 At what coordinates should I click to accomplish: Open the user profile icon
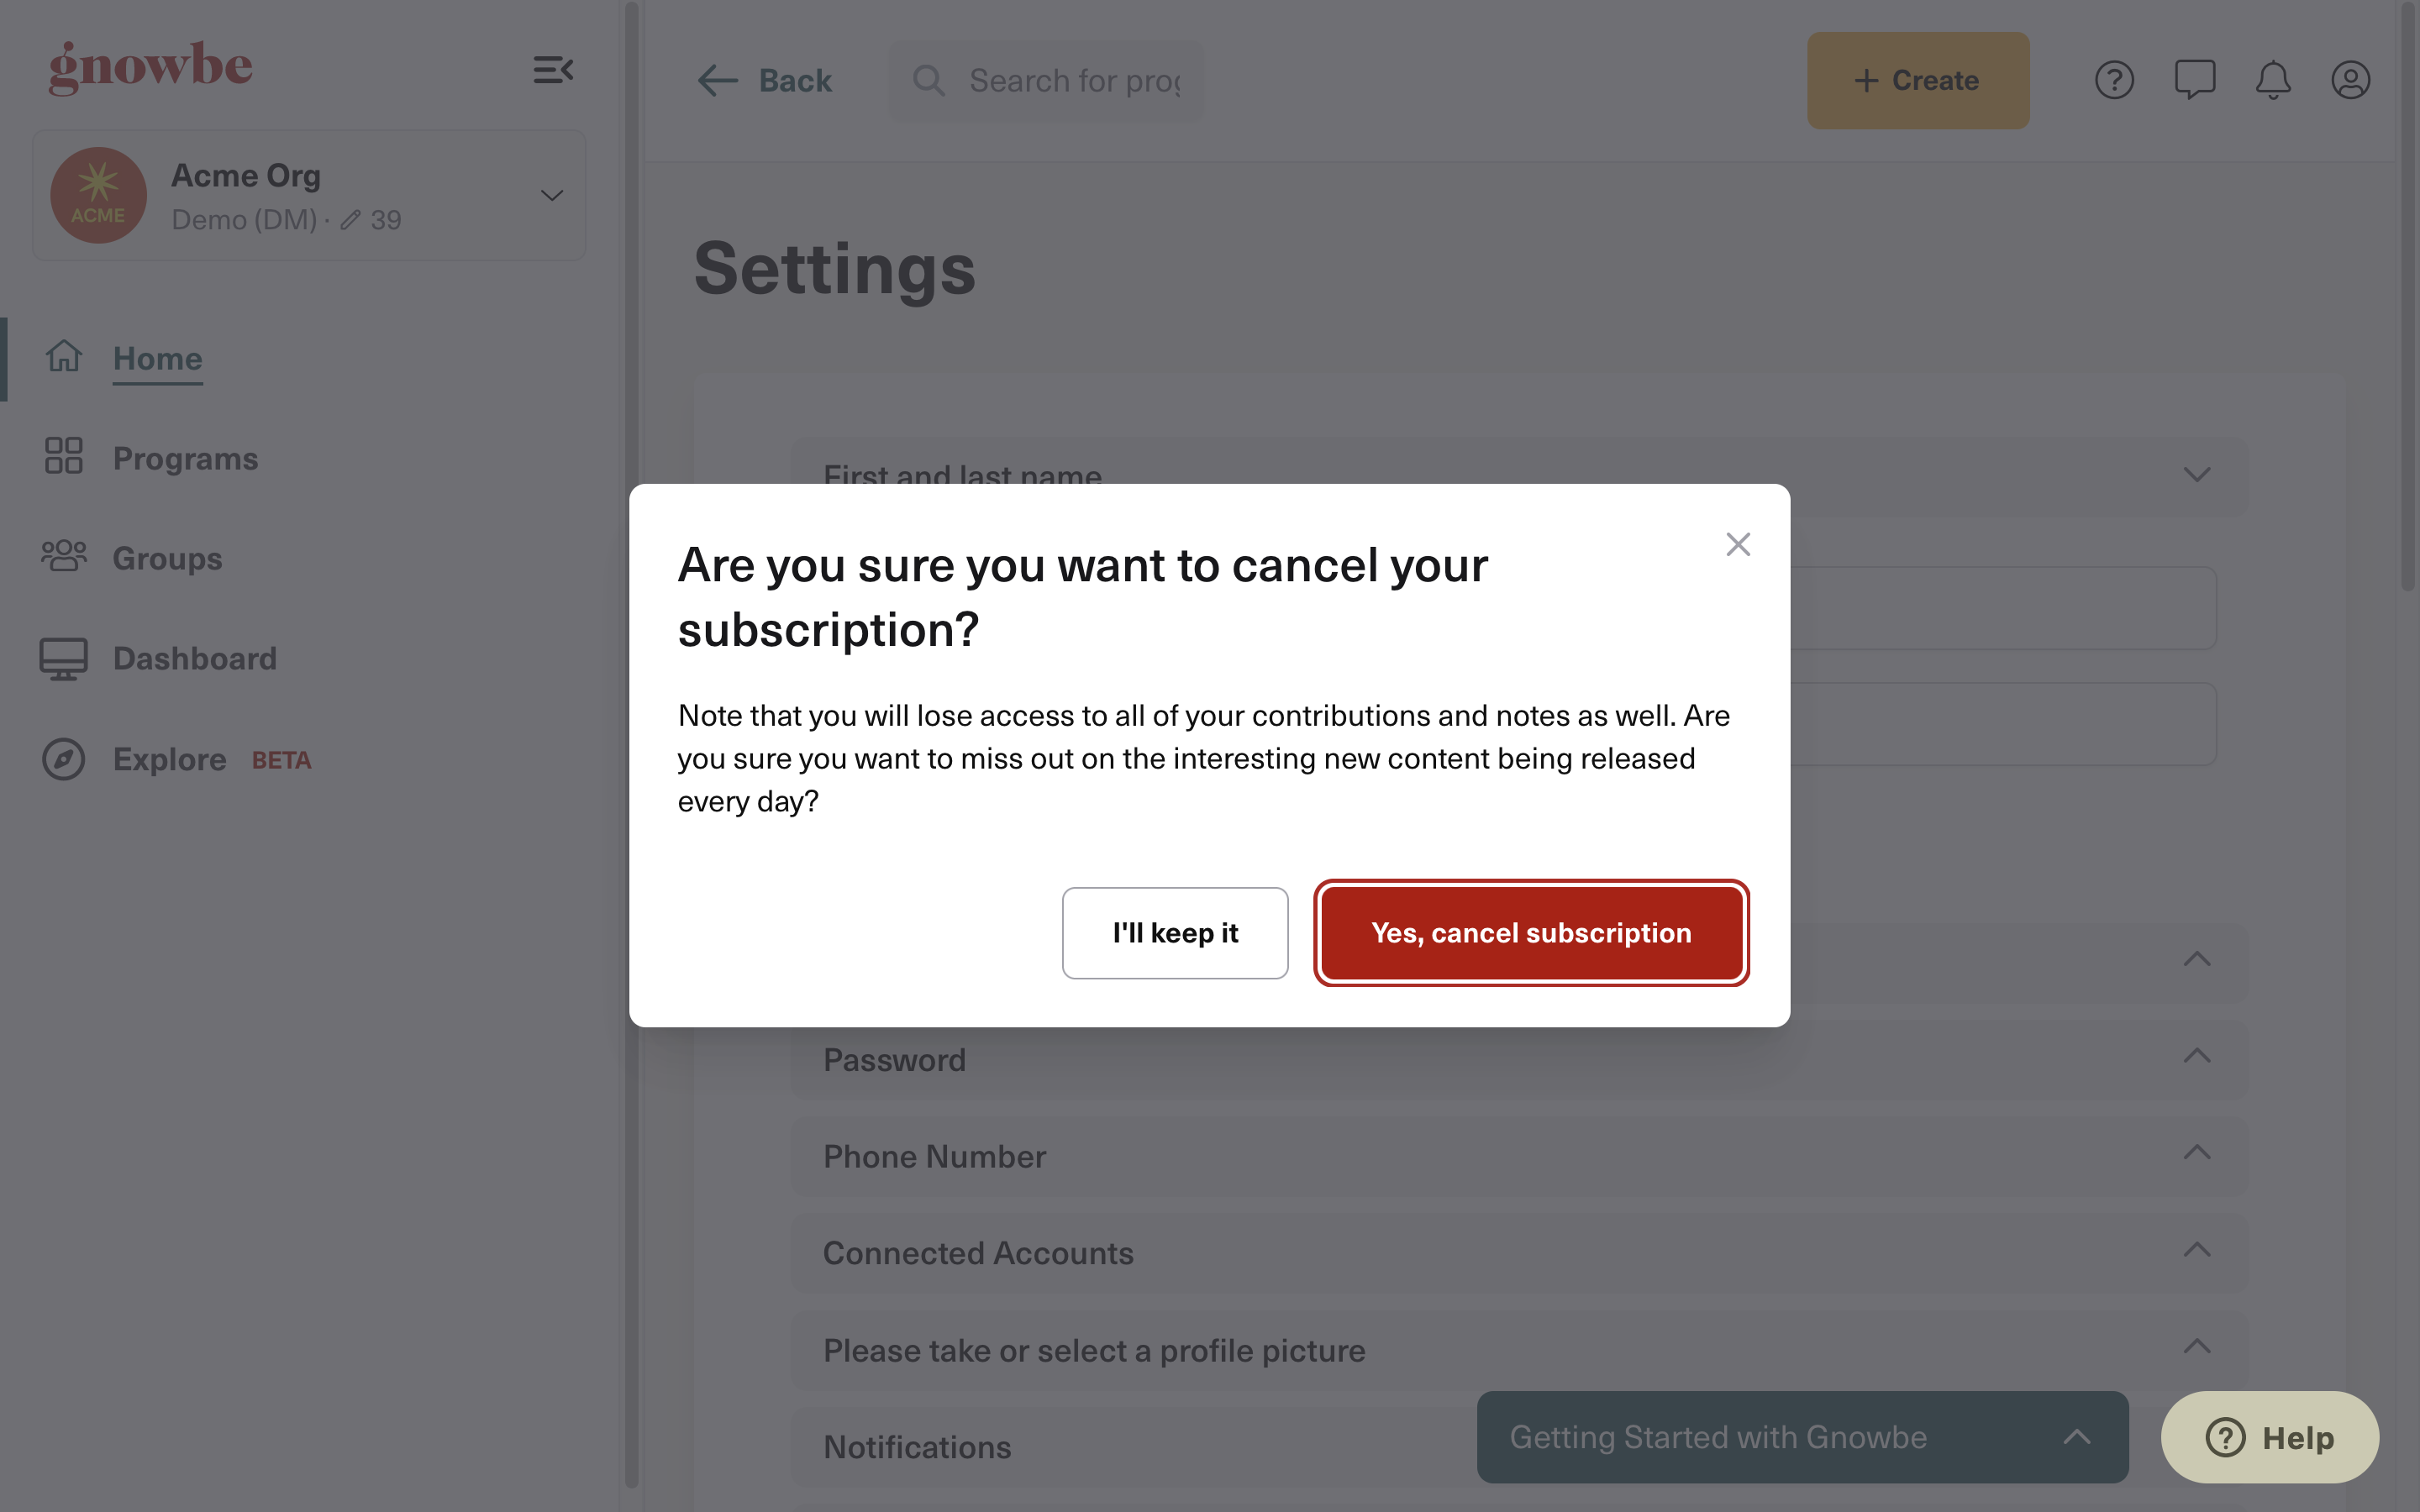pyautogui.click(x=2350, y=80)
